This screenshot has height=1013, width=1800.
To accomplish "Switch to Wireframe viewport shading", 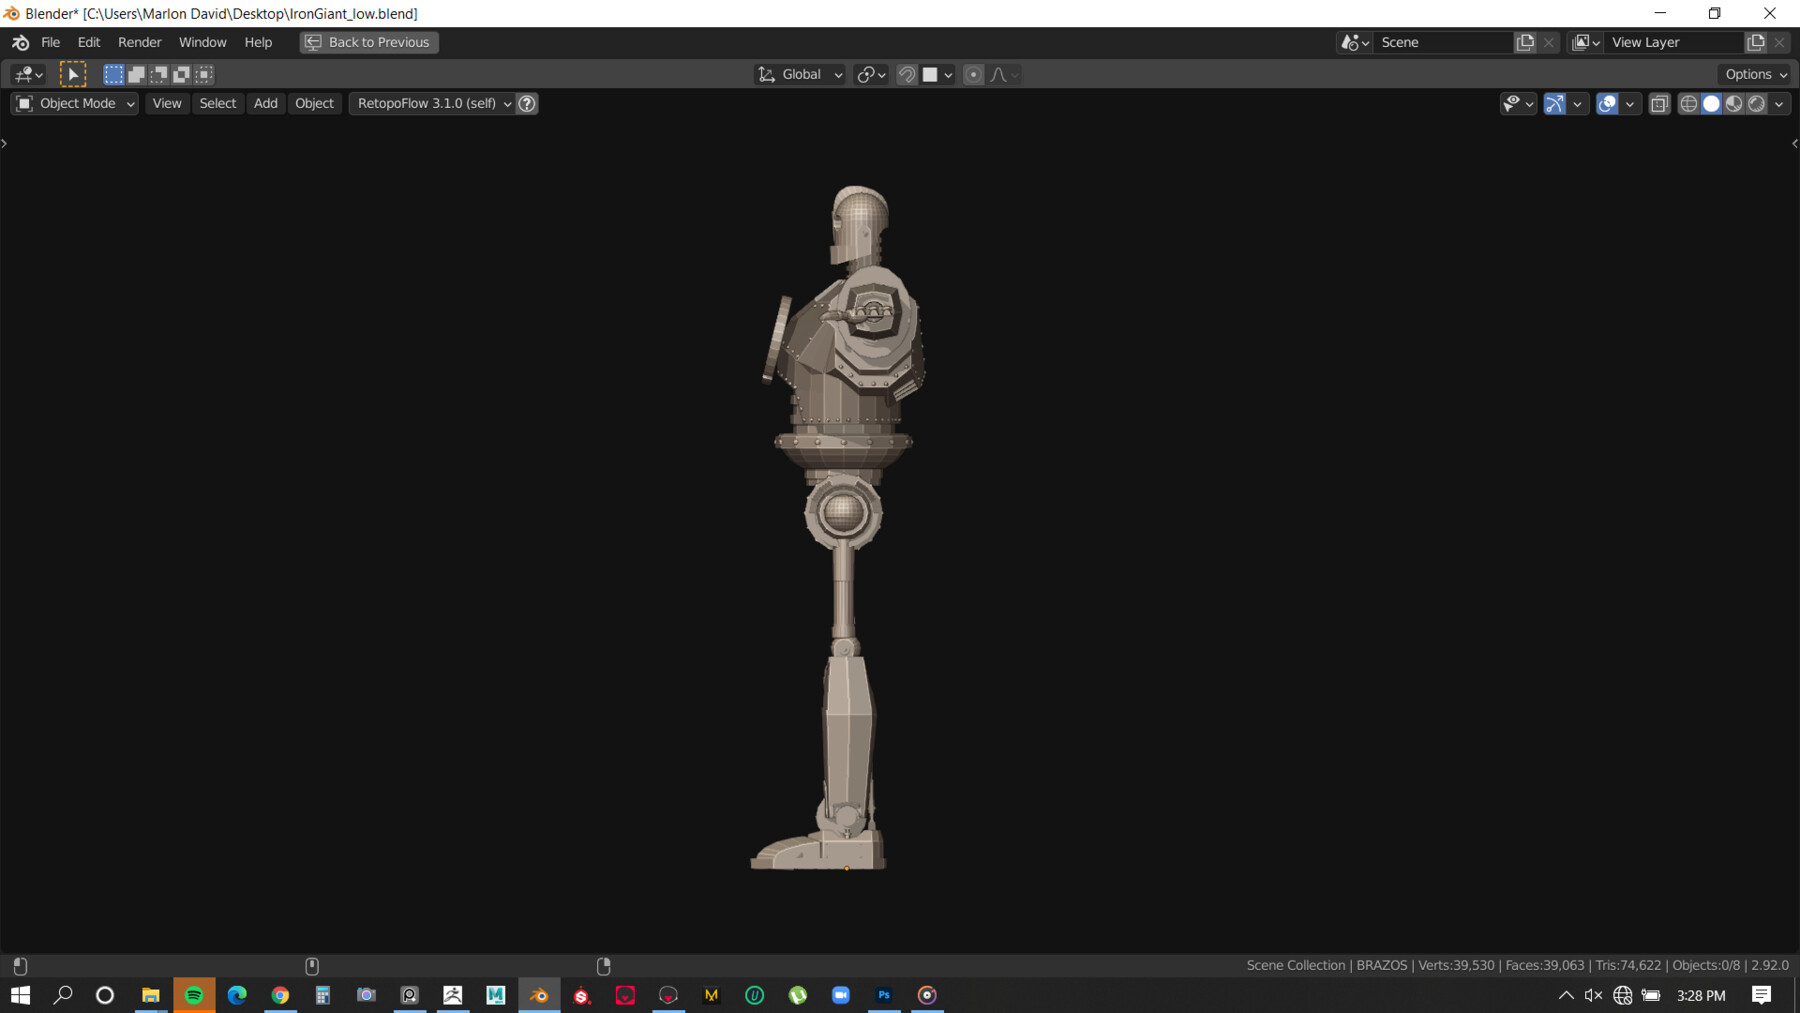I will coord(1688,104).
